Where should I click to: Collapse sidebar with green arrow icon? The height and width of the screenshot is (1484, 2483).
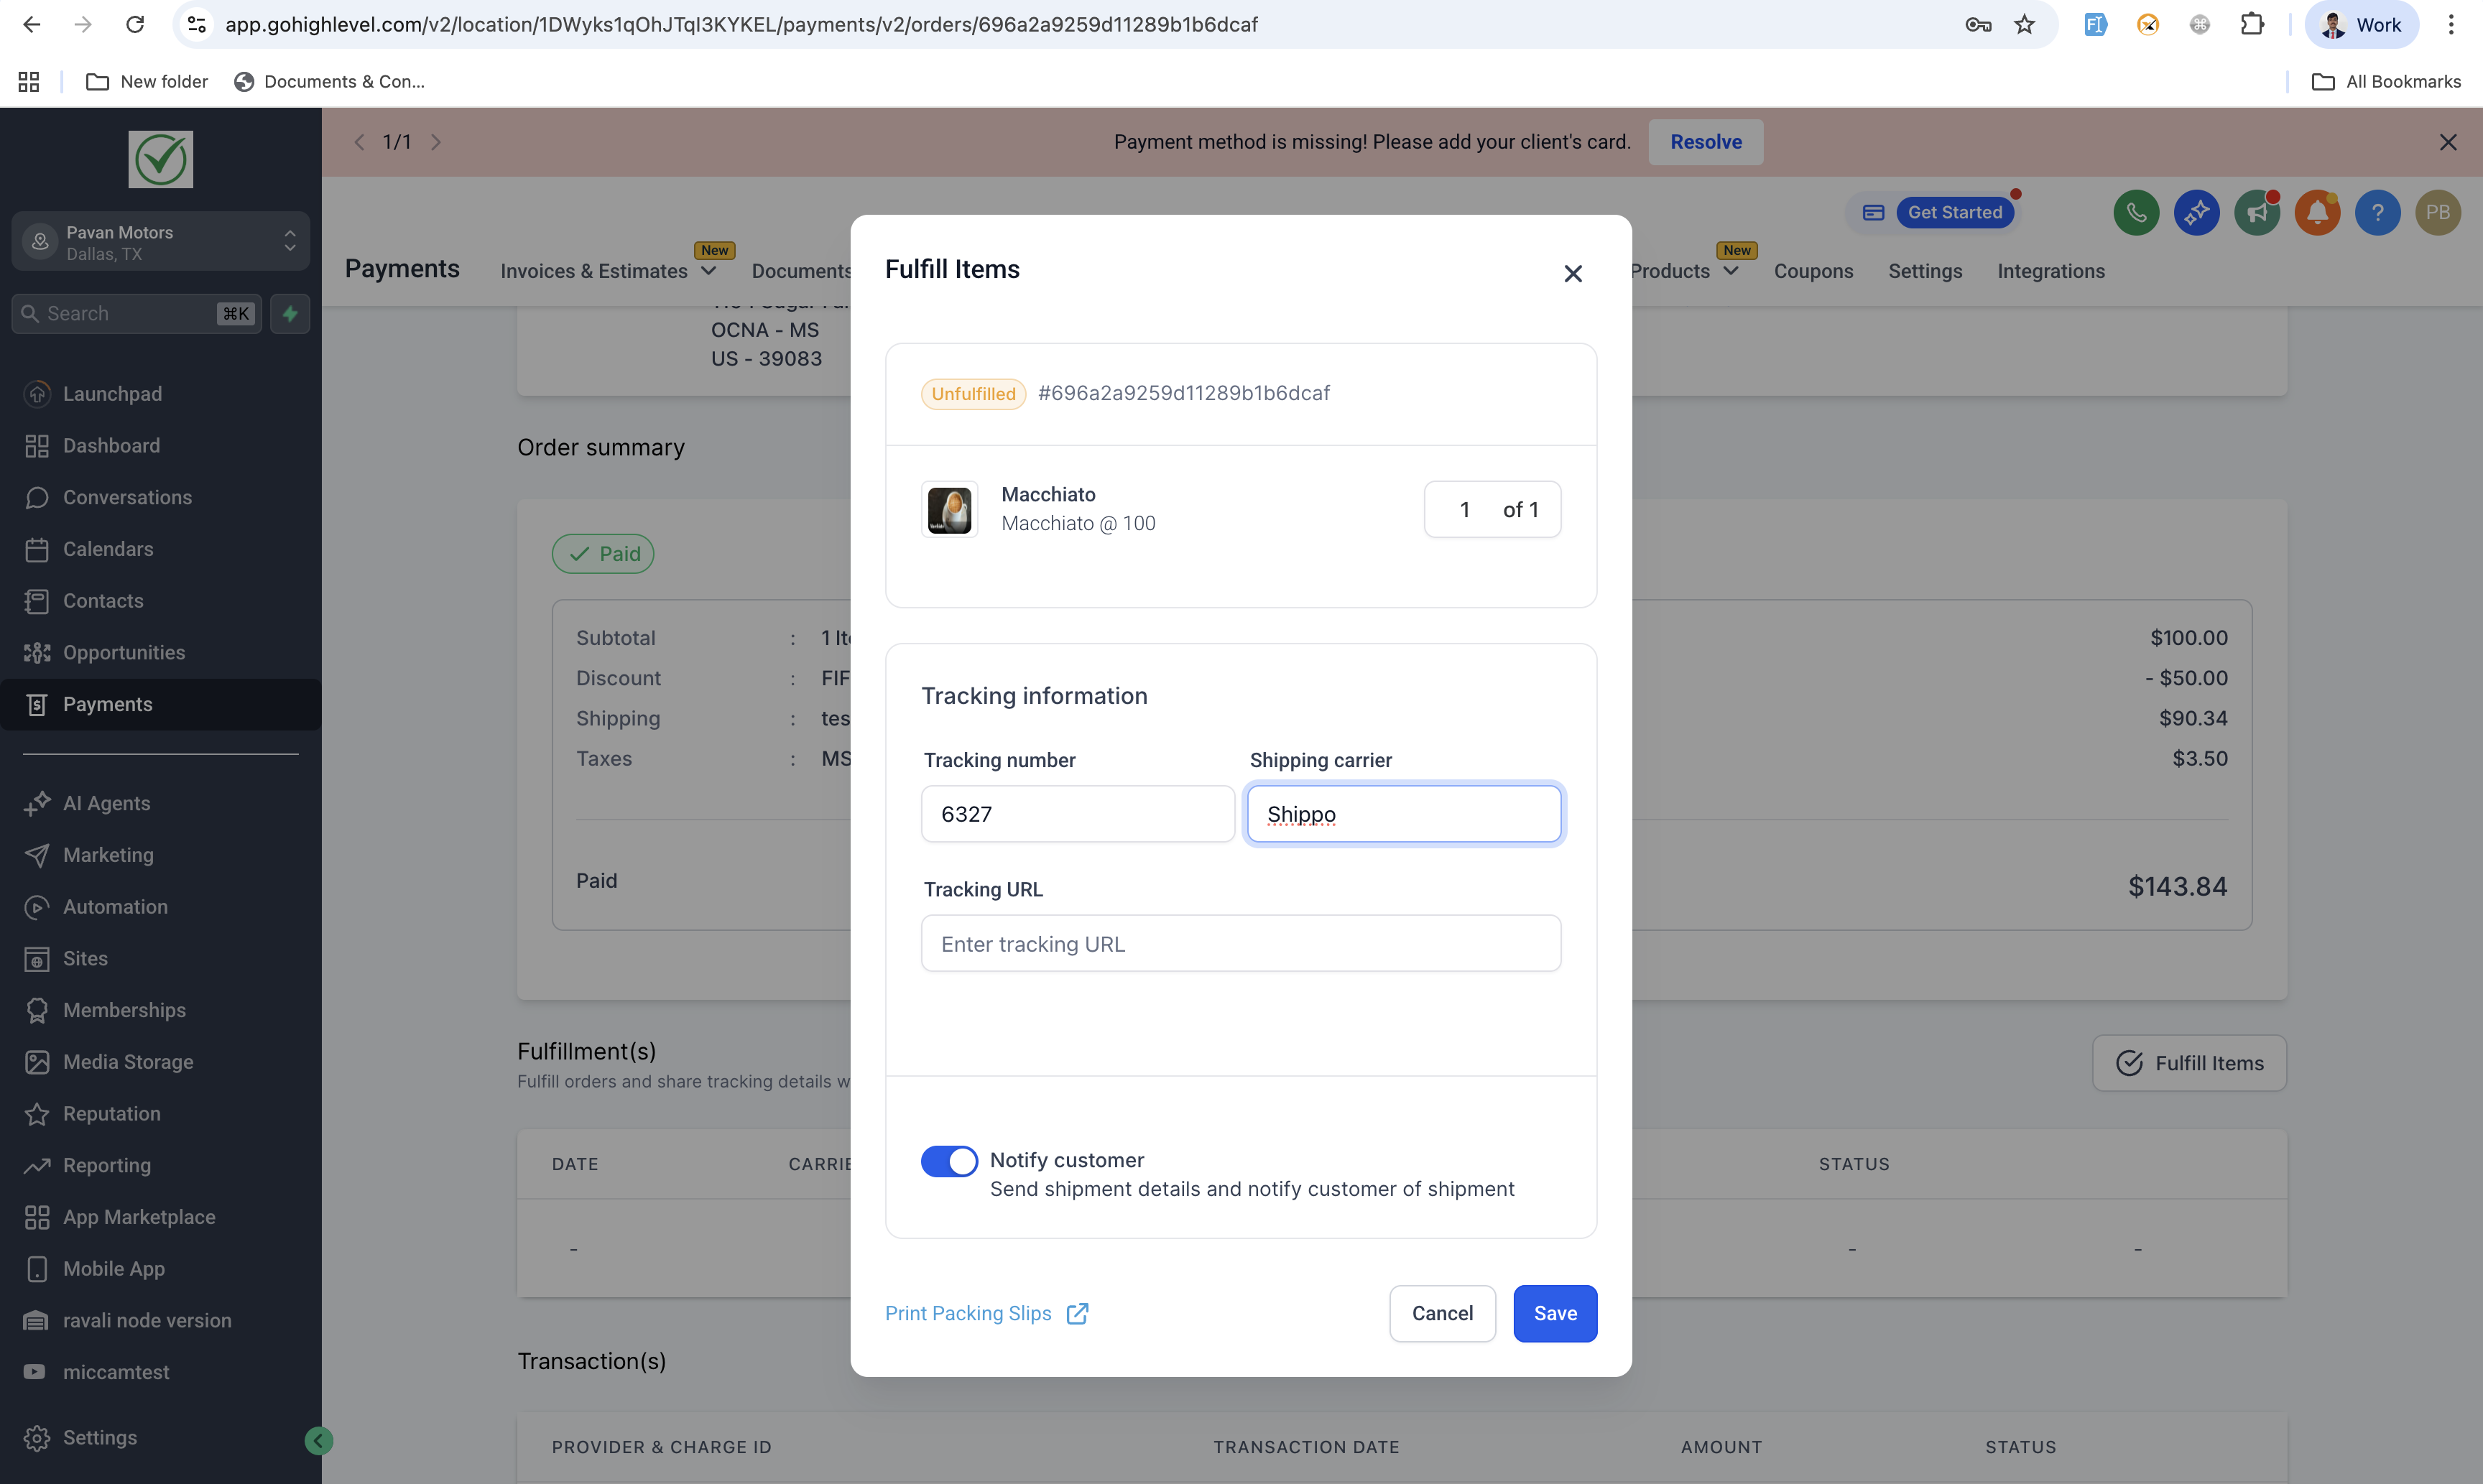click(x=318, y=1440)
